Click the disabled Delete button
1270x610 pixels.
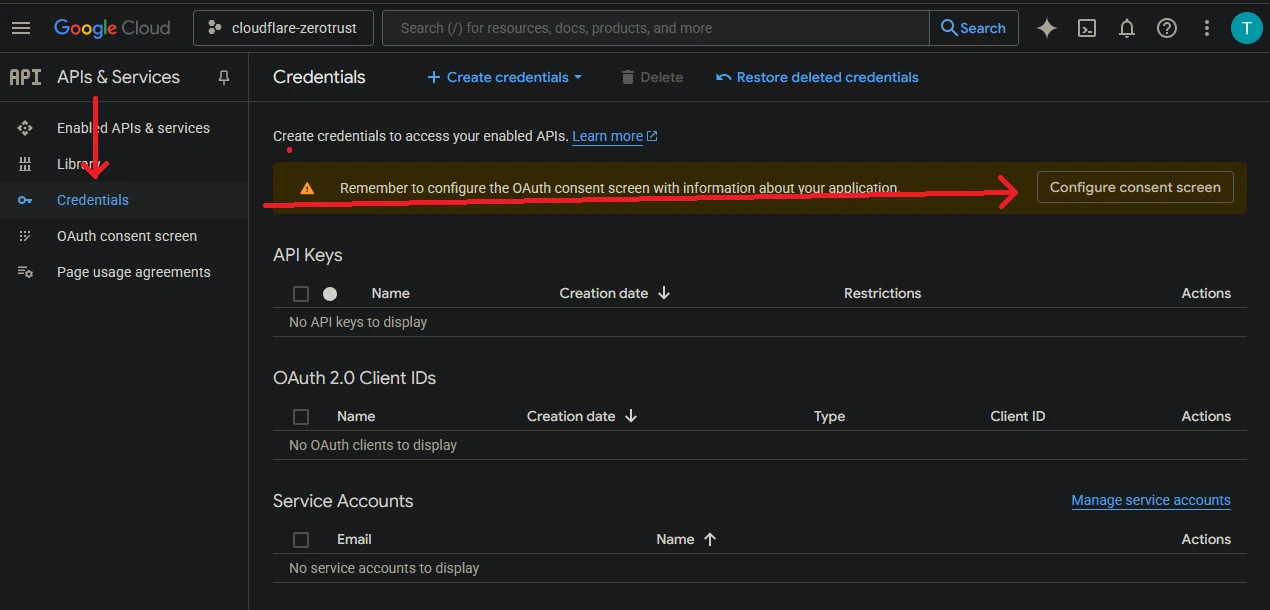tap(652, 77)
